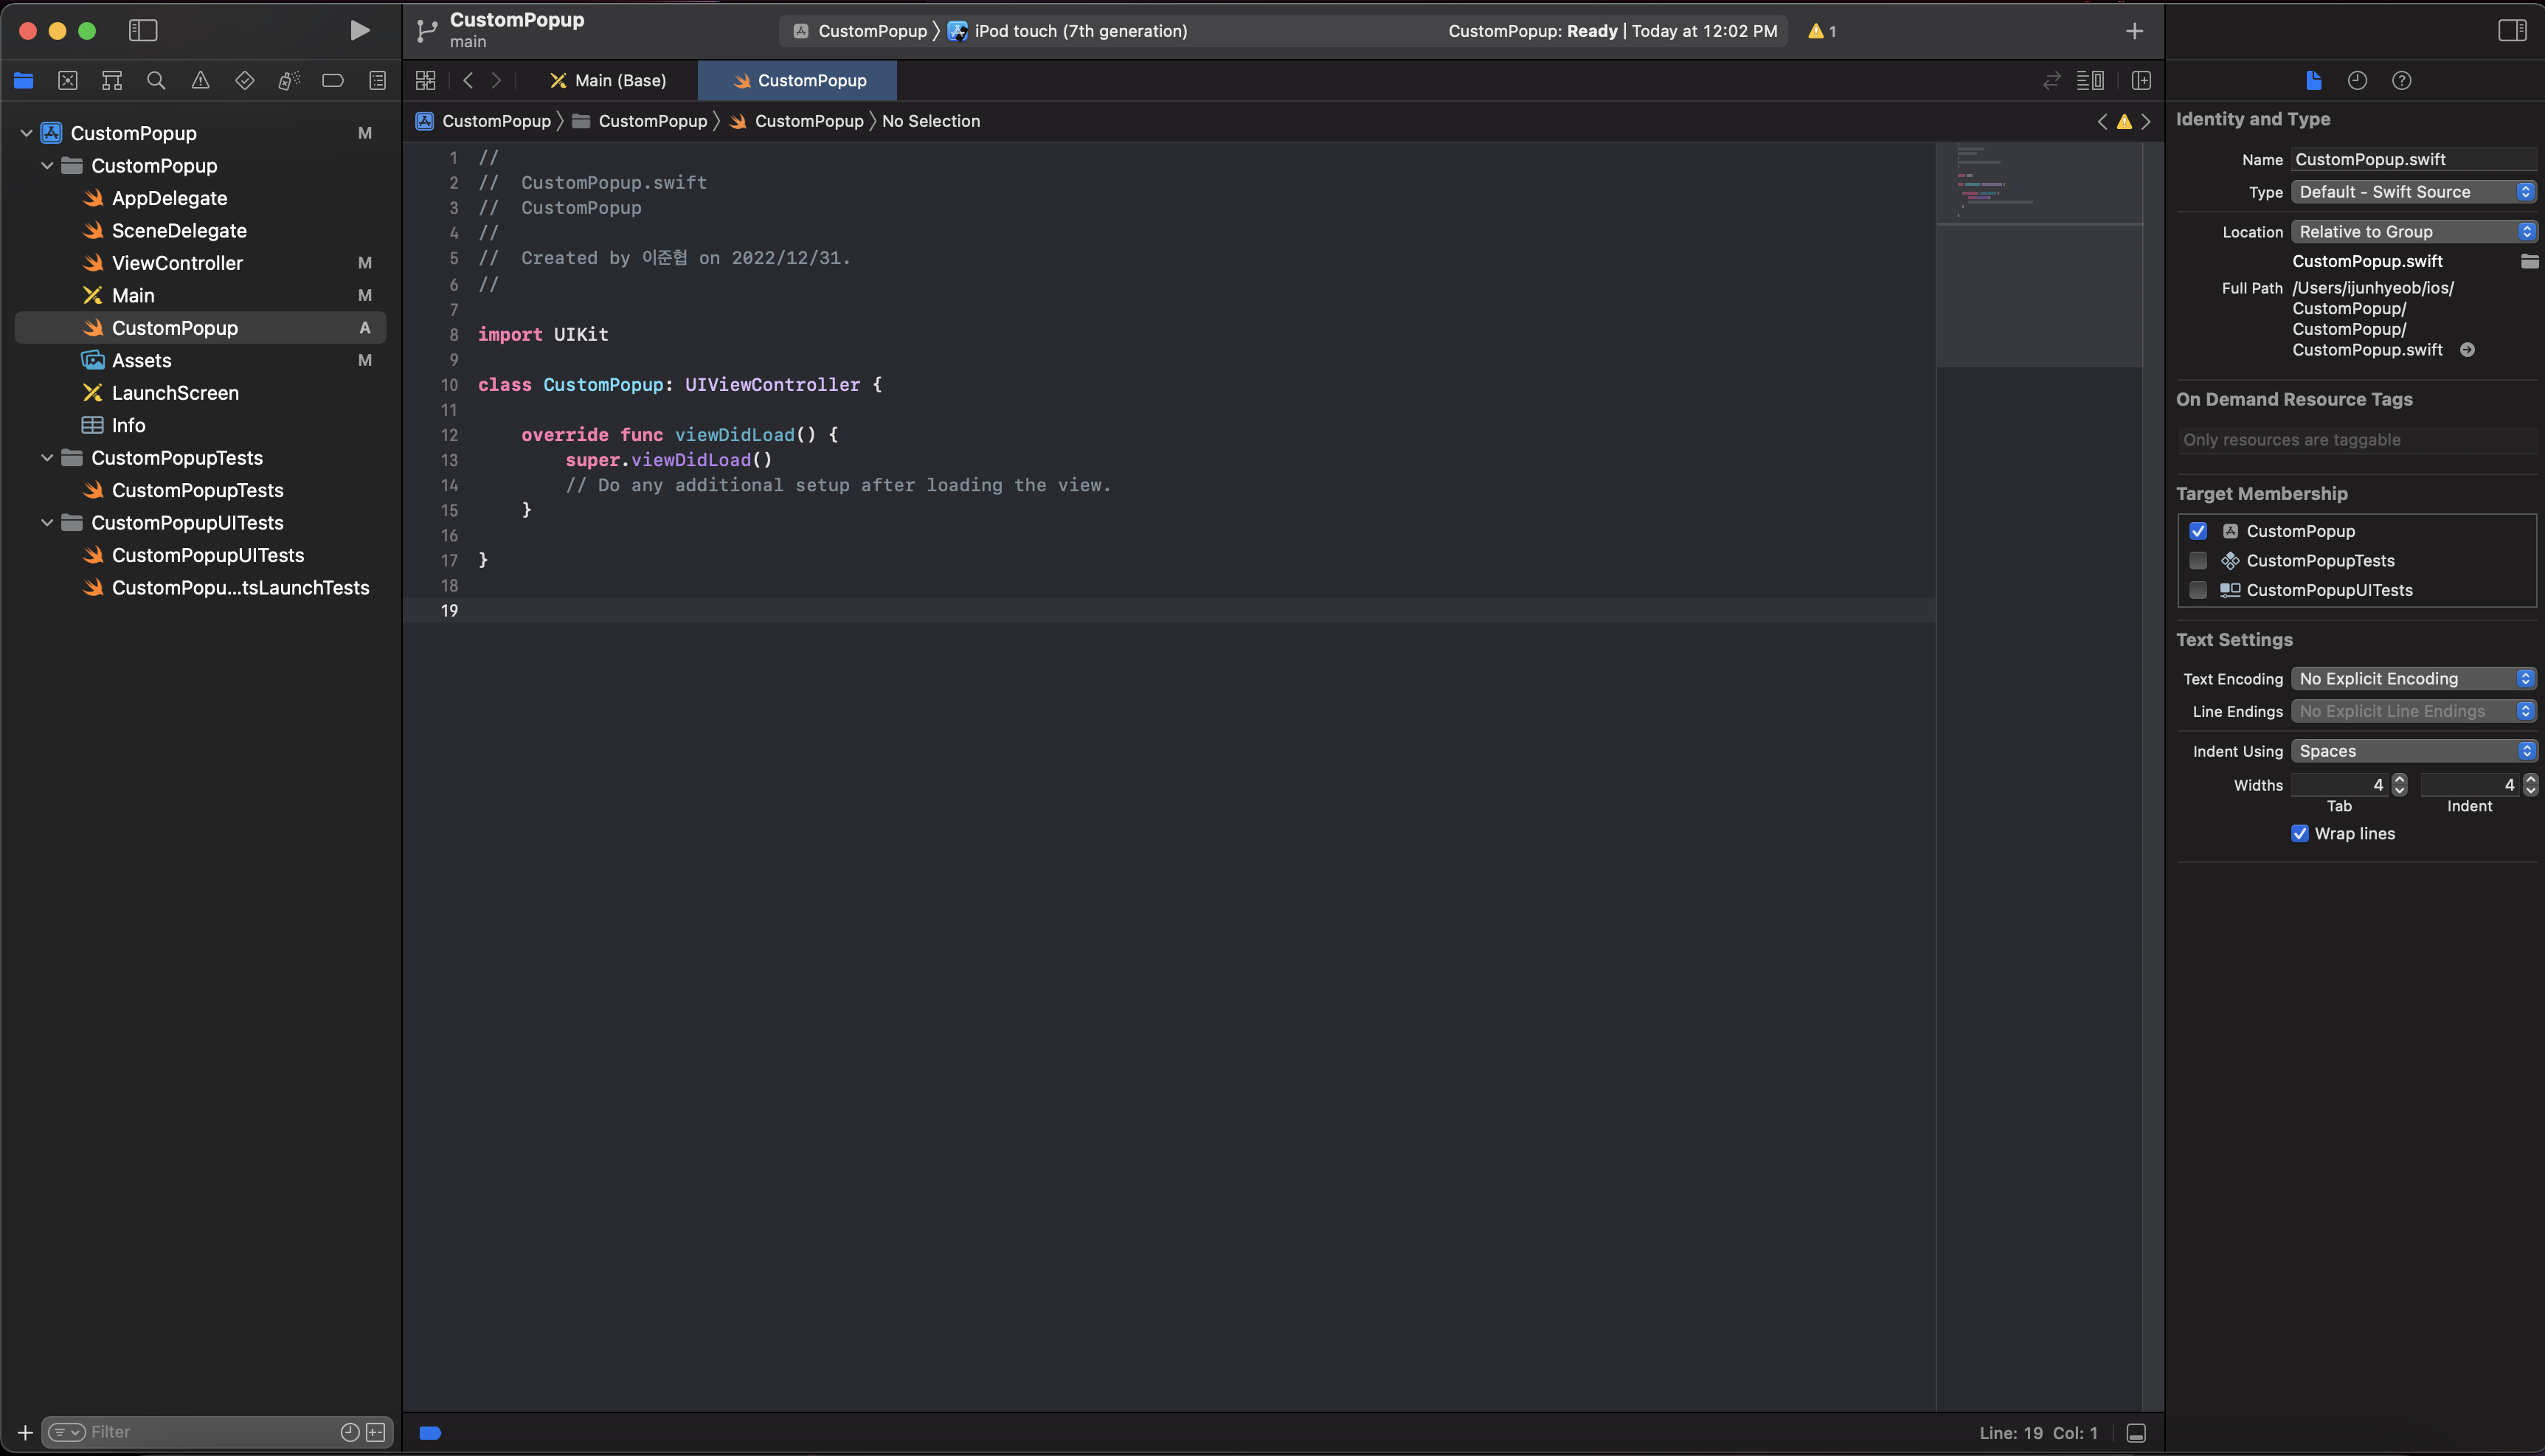The image size is (2545, 1456).
Task: Open the Find navigator magnifier icon
Action: click(156, 80)
